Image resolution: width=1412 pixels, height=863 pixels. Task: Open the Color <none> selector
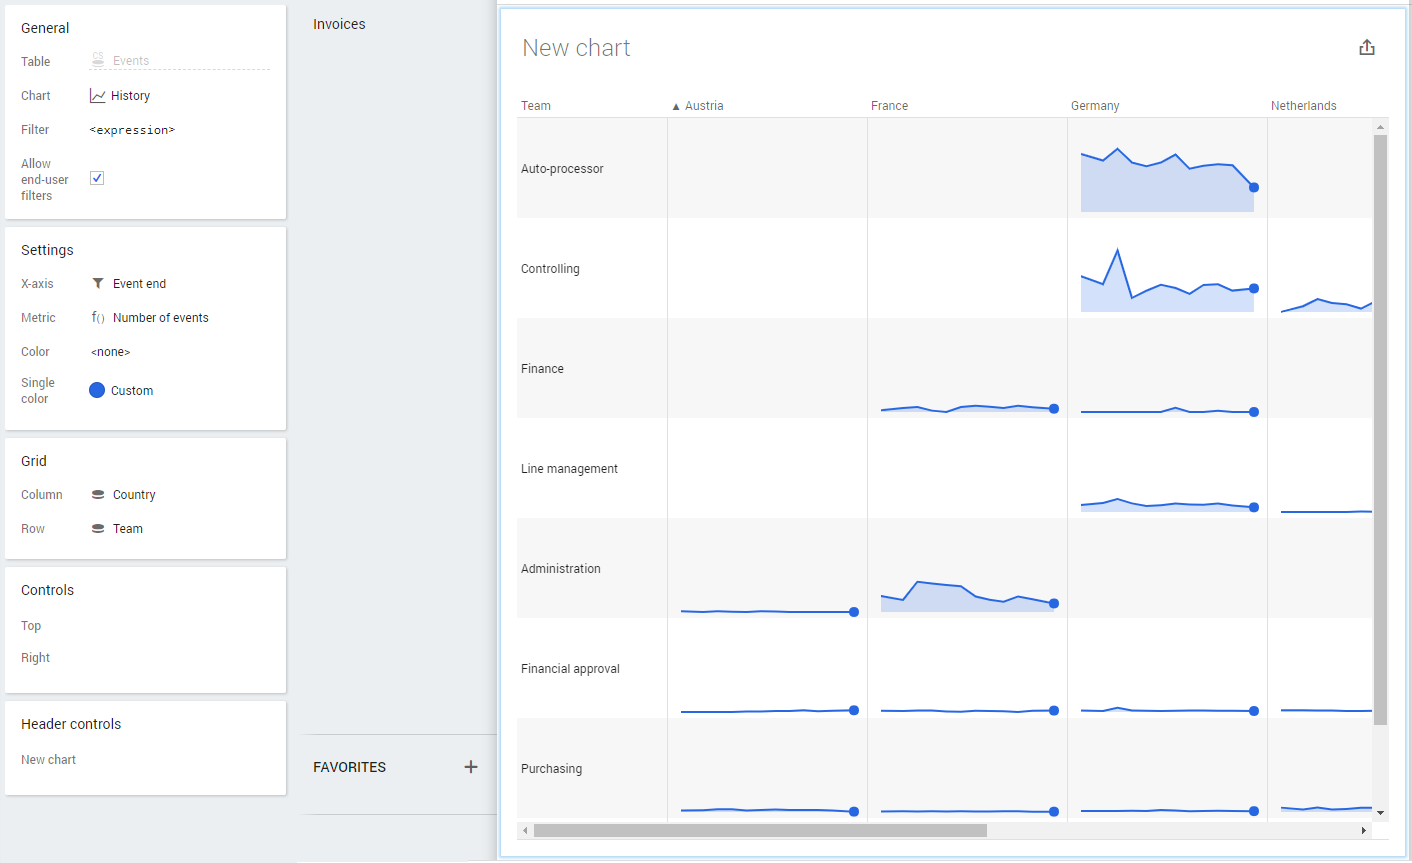pos(111,352)
